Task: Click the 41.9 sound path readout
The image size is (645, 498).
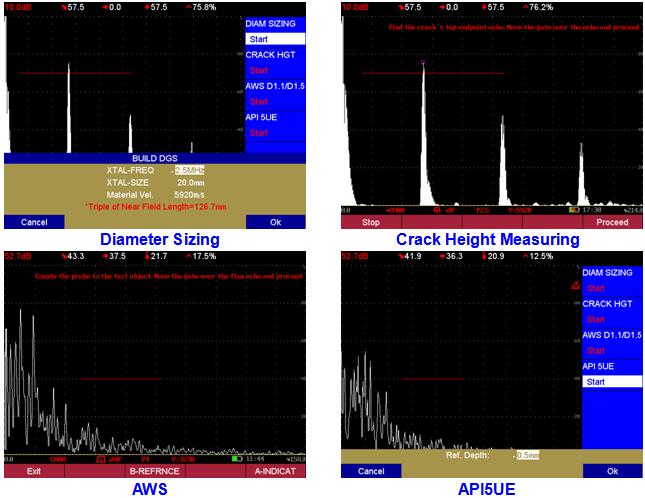Action: [x=410, y=256]
